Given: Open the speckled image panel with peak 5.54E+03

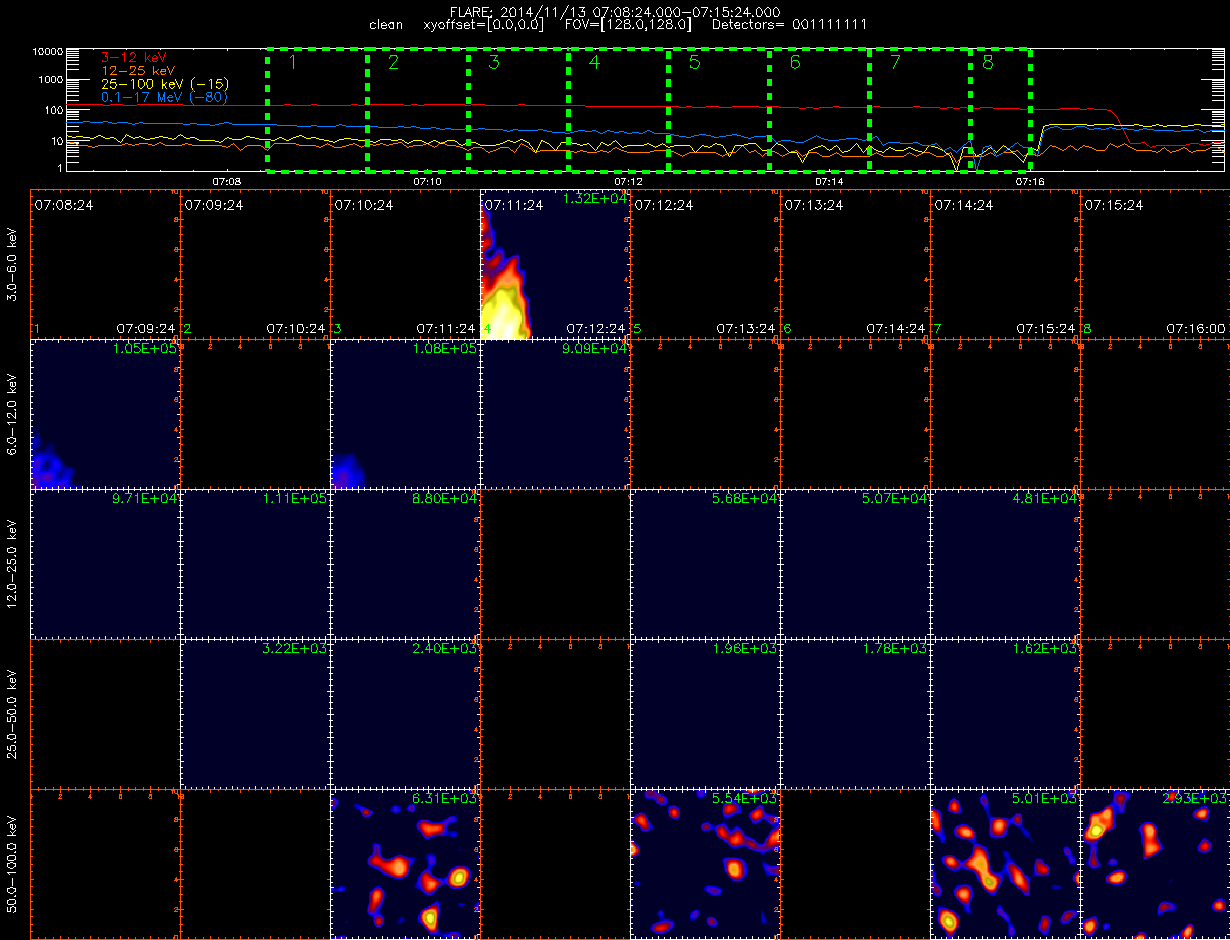Looking at the screenshot, I should (706, 864).
